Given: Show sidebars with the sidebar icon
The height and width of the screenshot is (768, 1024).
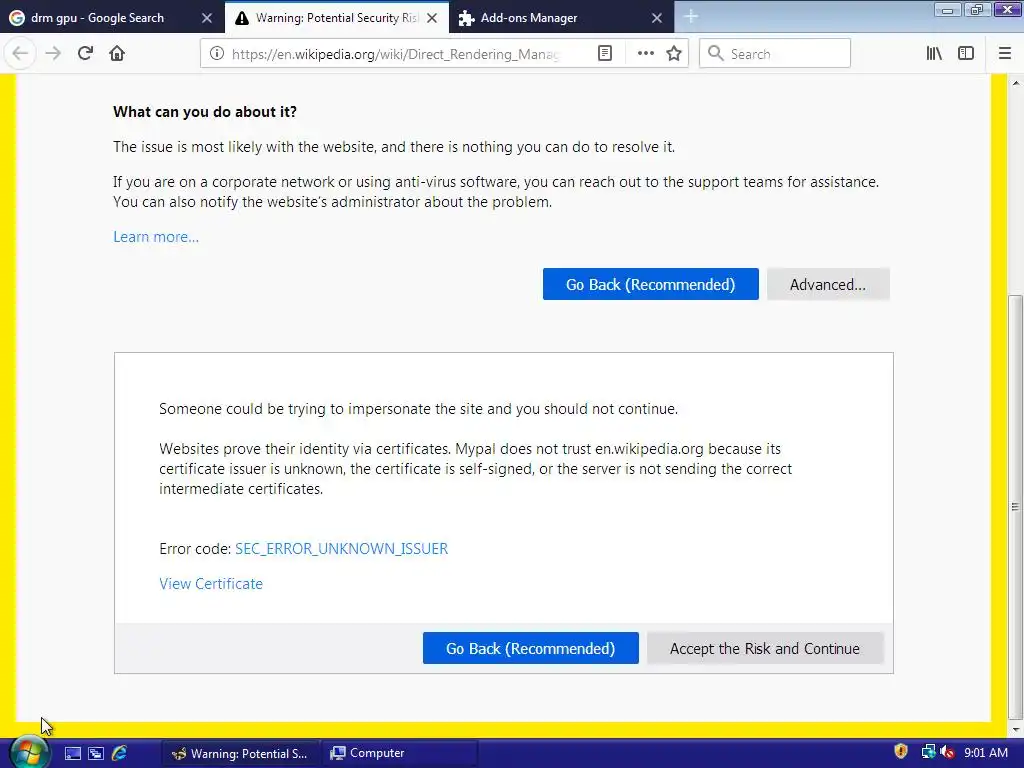Looking at the screenshot, I should tap(966, 54).
